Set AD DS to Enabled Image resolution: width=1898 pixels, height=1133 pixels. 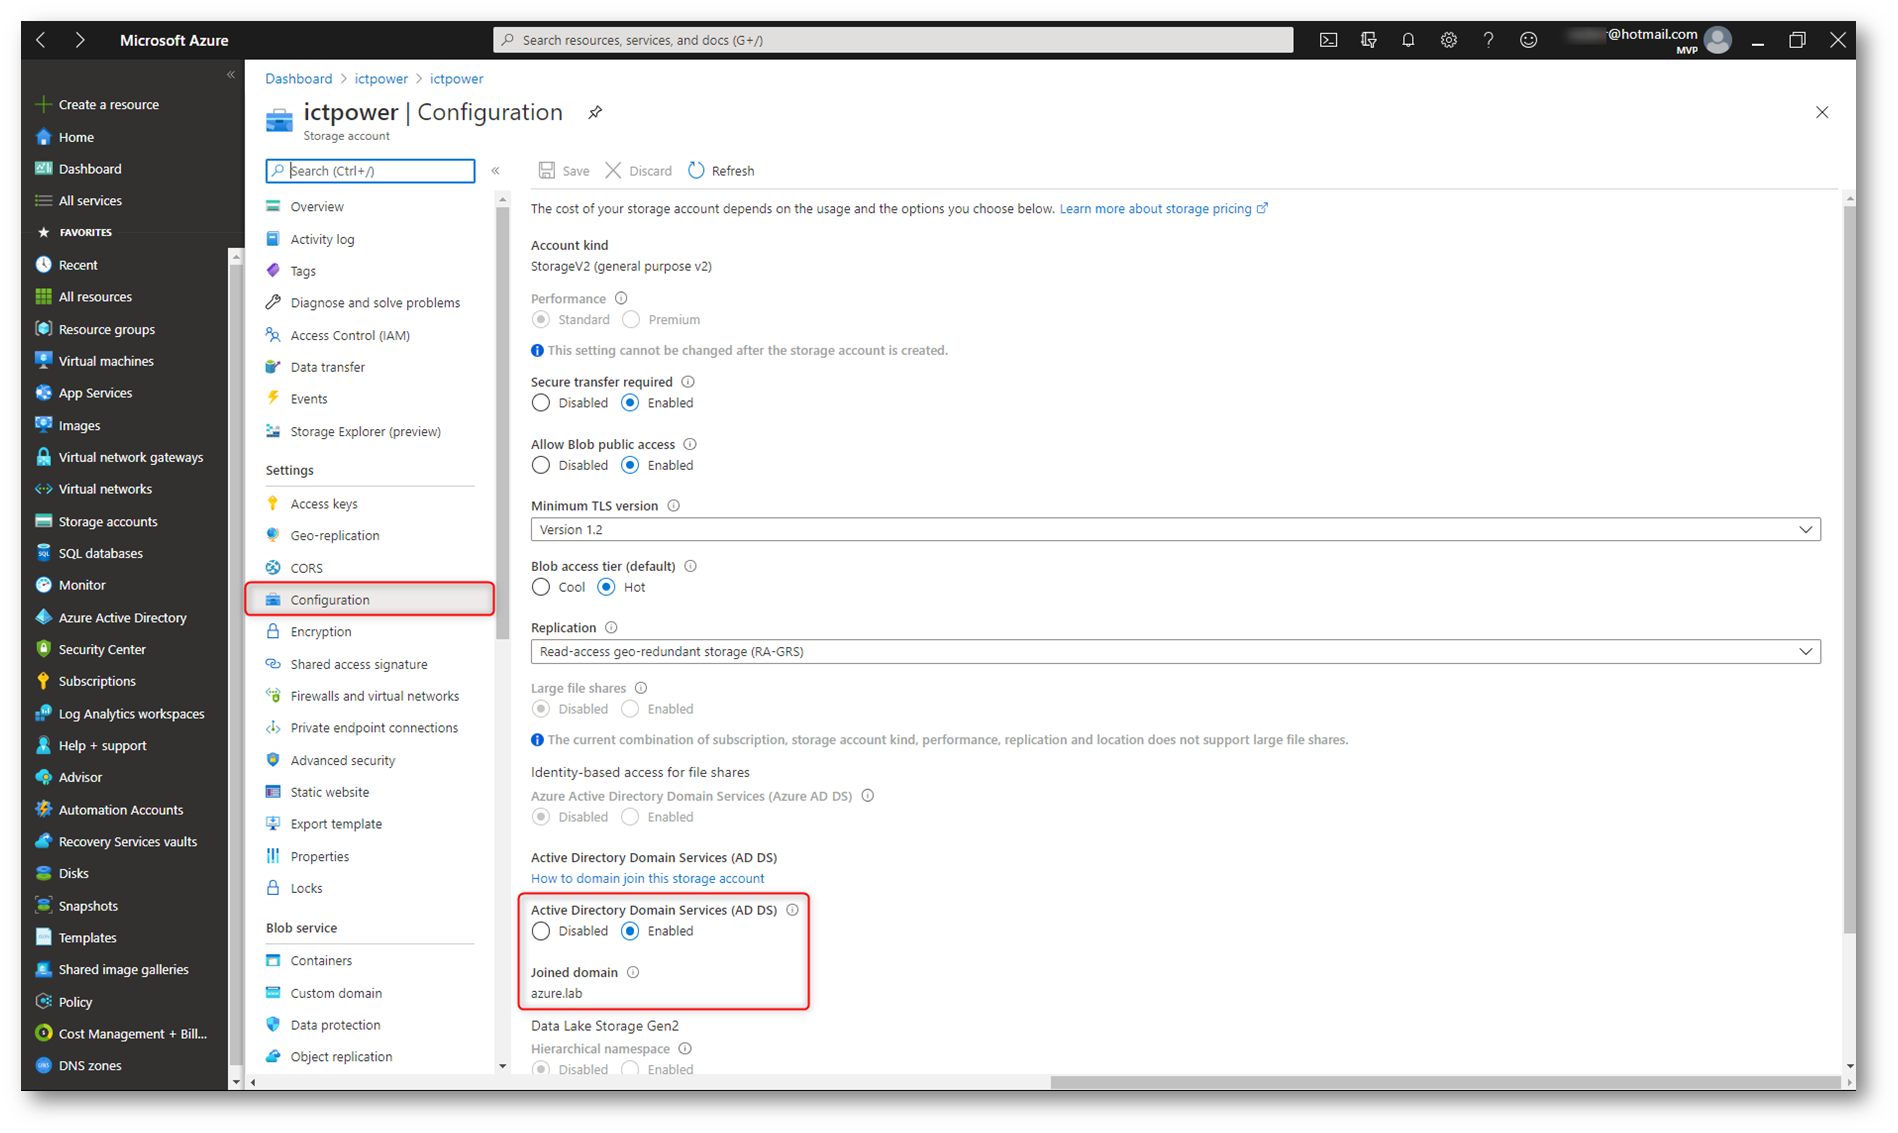[x=630, y=931]
